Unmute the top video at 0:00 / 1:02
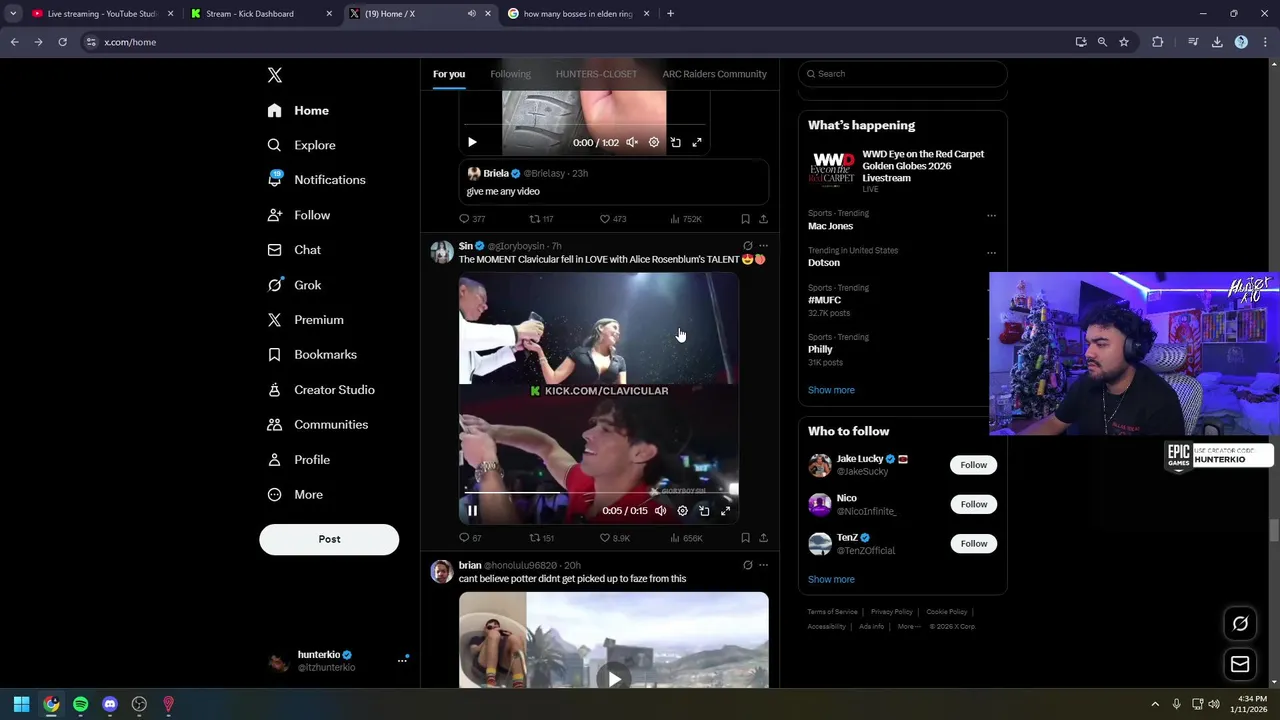Viewport: 1280px width, 720px height. pyautogui.click(x=632, y=143)
